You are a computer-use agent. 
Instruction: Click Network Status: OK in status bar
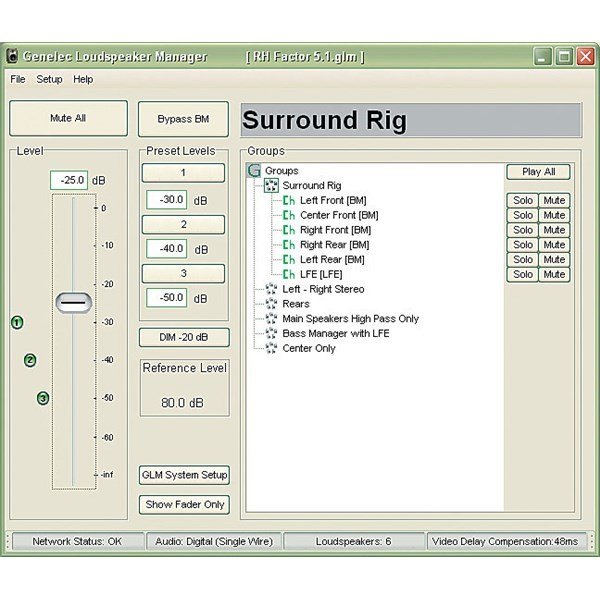click(77, 541)
